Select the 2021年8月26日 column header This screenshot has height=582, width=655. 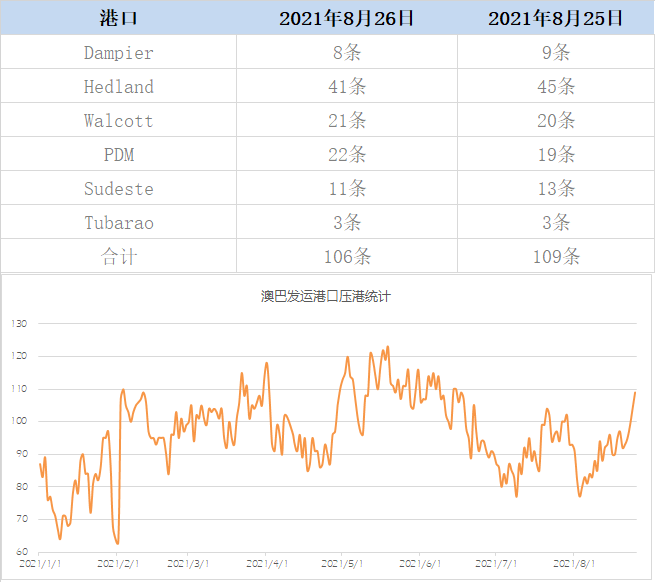tap(346, 18)
